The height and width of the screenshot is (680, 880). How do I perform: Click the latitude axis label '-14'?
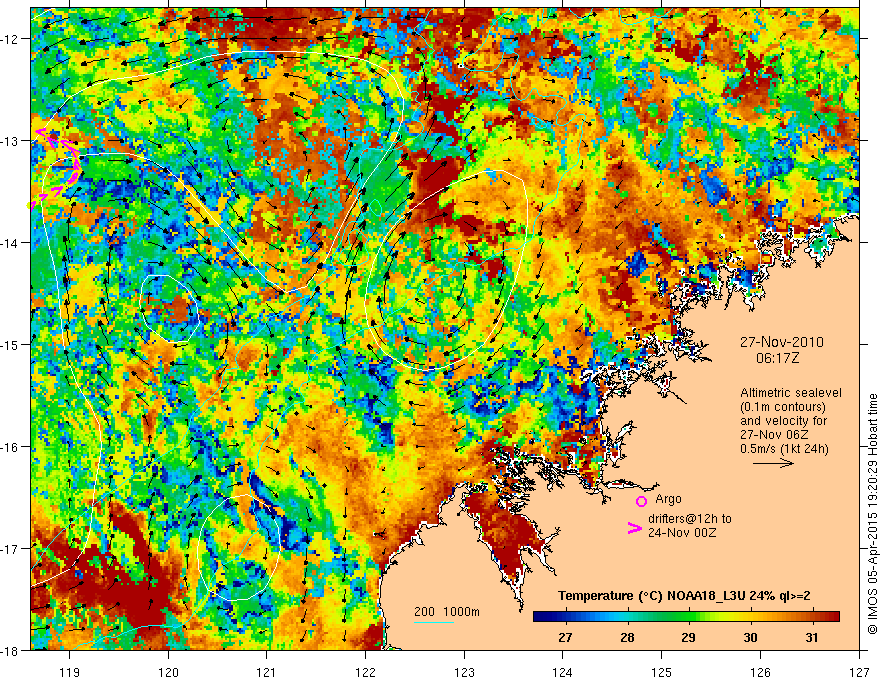[10, 243]
